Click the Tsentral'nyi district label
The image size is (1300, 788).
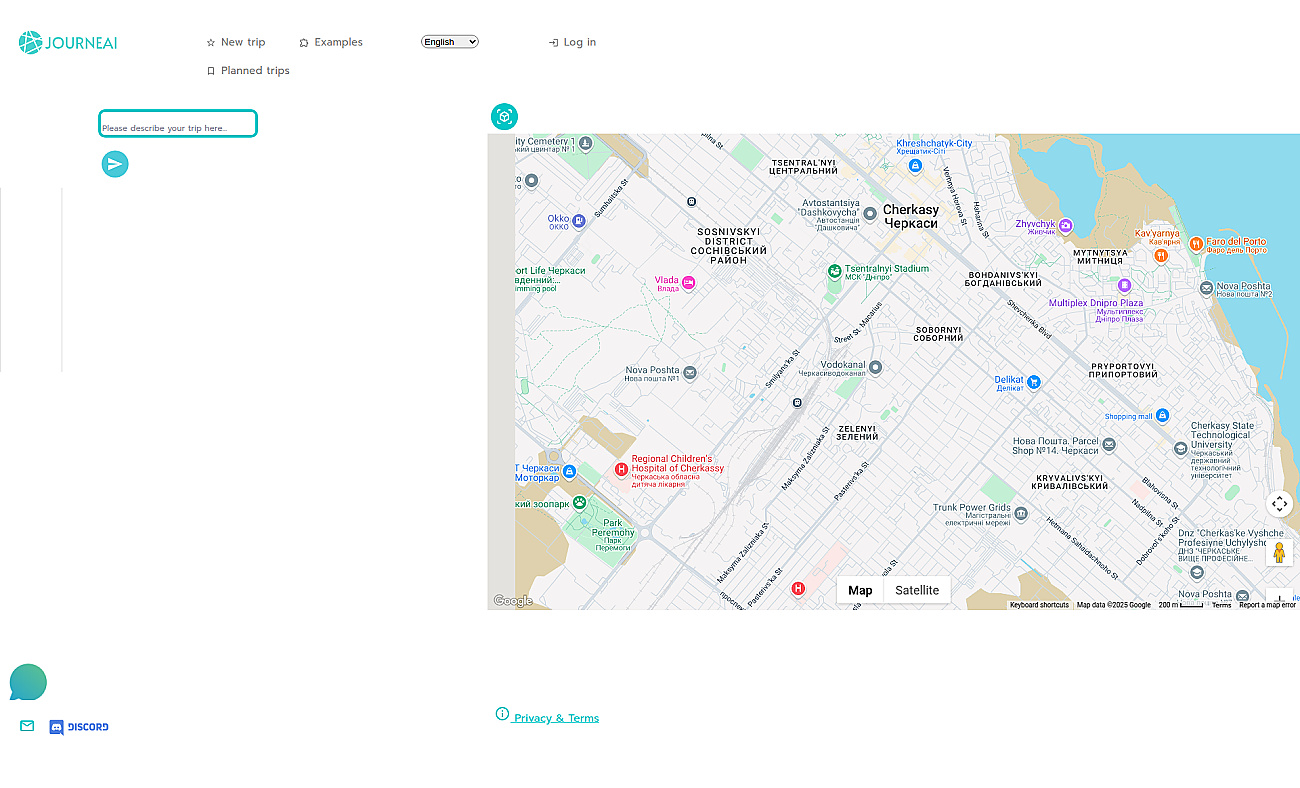(803, 167)
